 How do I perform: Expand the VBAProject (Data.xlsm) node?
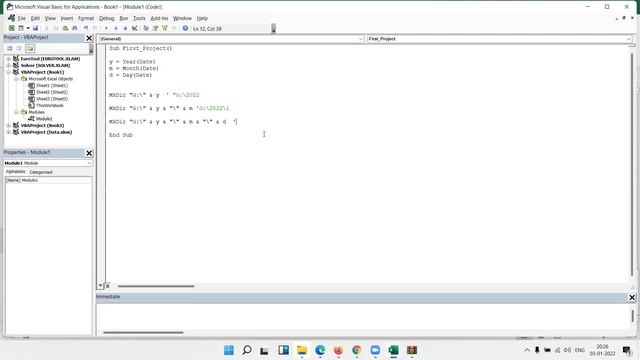(x=9, y=132)
